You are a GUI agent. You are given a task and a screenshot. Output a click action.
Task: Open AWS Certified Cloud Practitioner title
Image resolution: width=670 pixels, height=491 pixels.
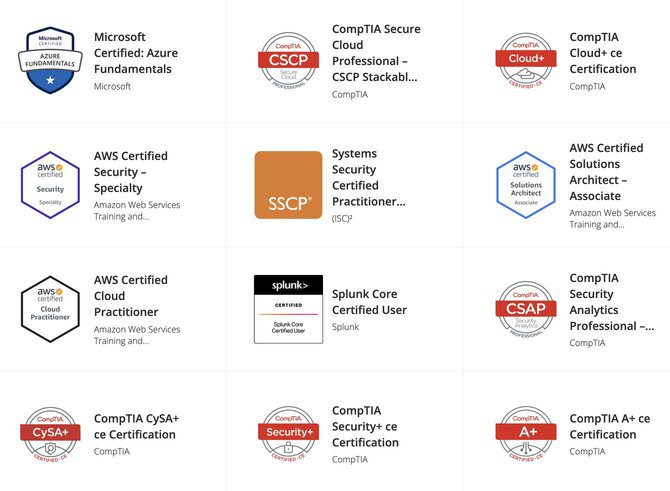131,296
